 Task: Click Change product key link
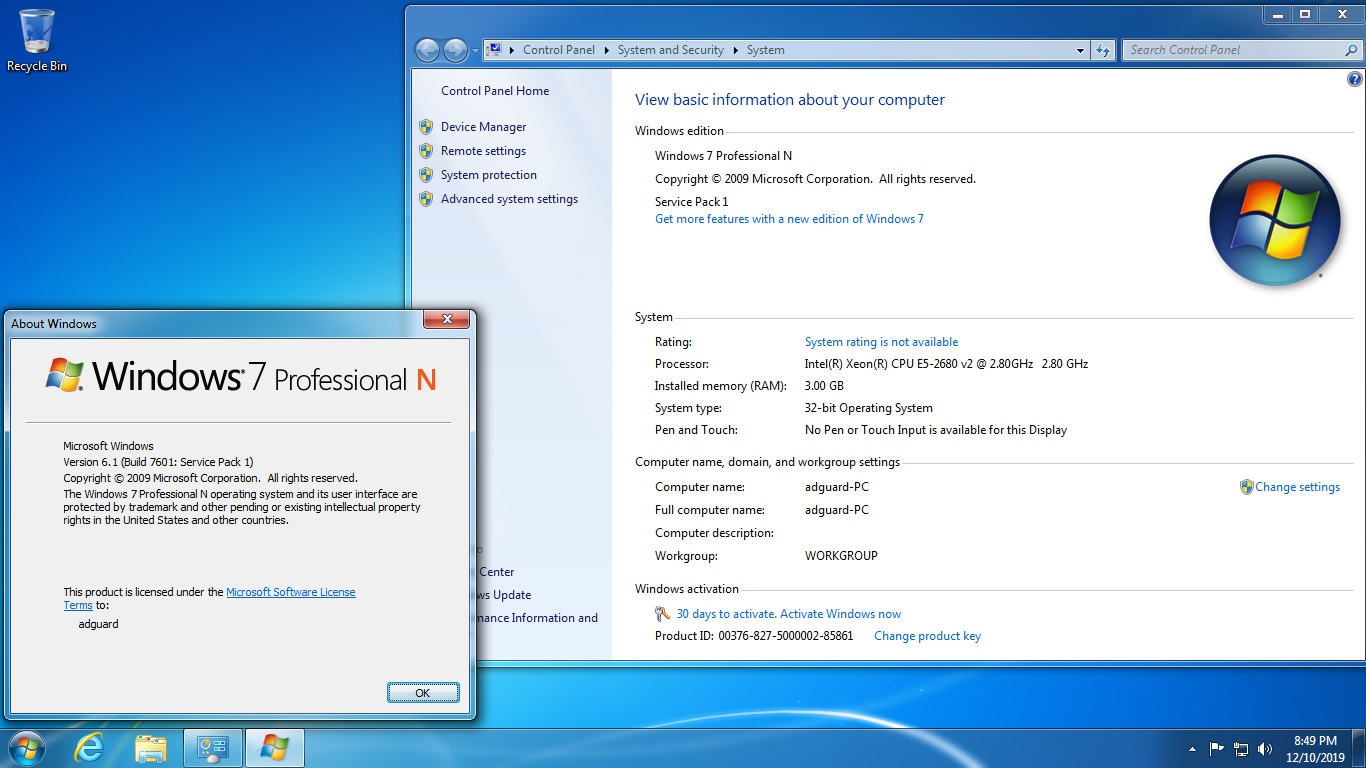pyautogui.click(x=927, y=636)
